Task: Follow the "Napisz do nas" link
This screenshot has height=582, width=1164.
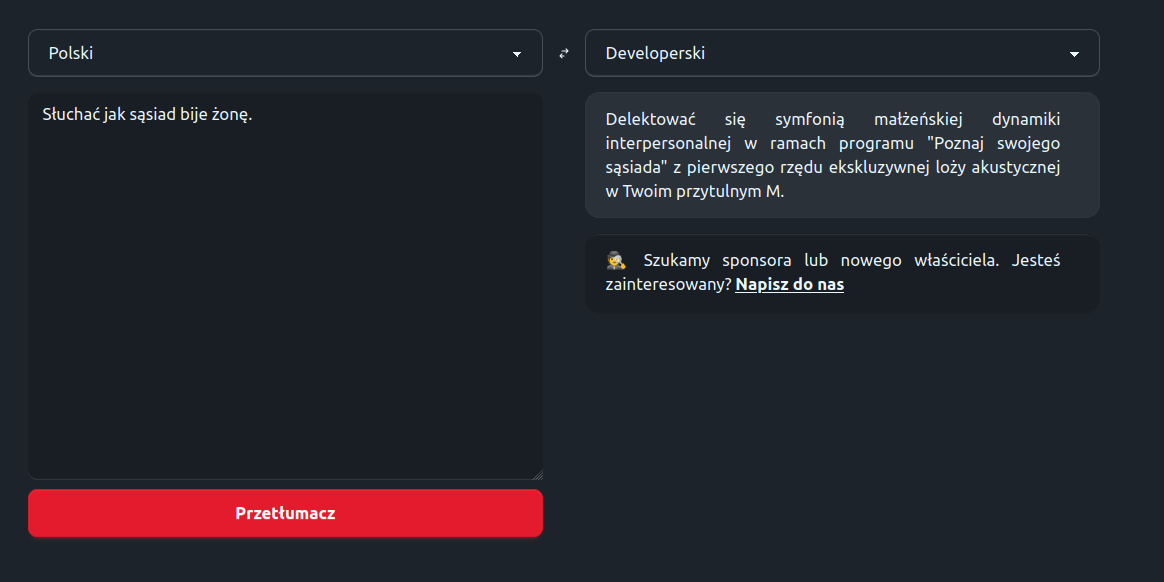Action: (x=789, y=285)
